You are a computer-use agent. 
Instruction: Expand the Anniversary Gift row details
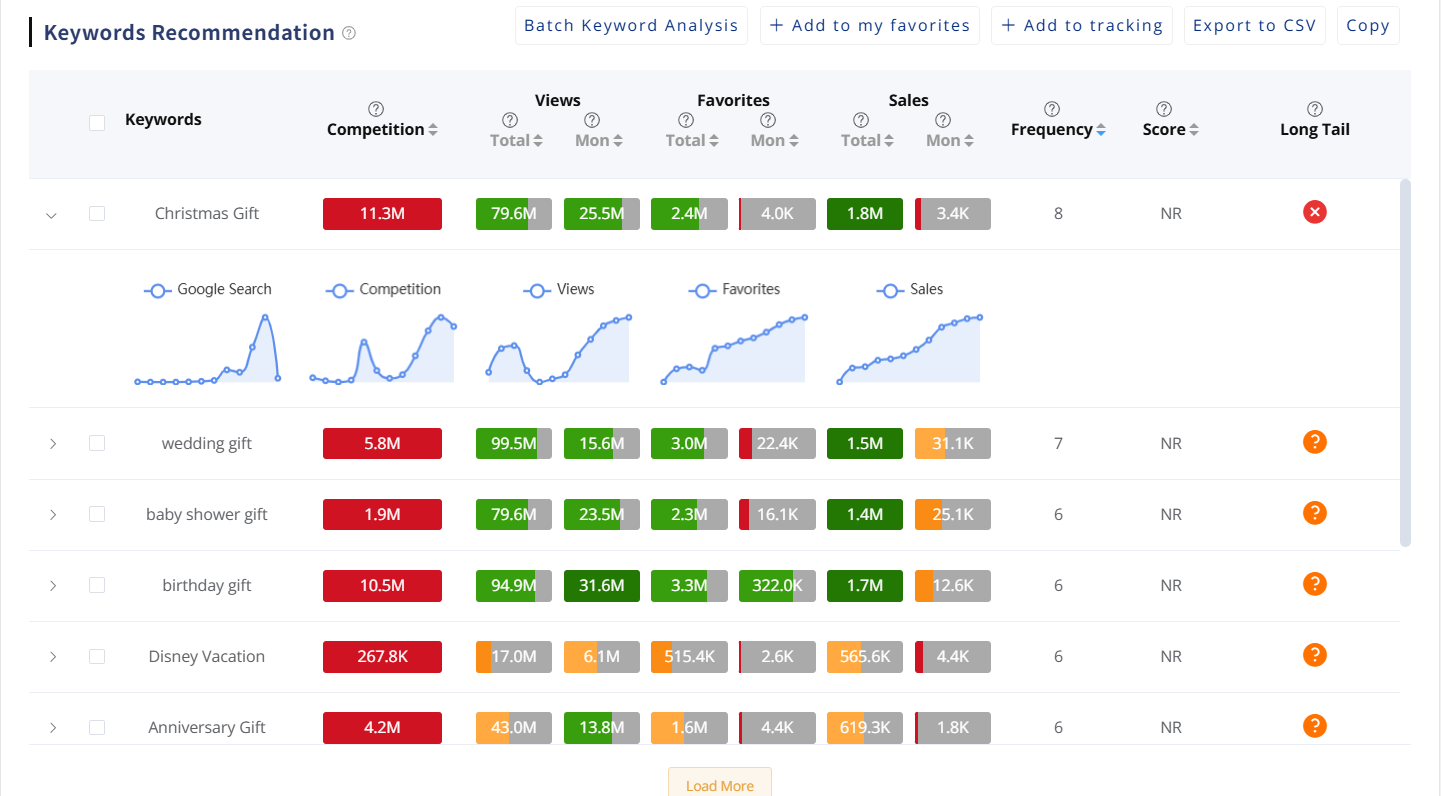tap(53, 727)
